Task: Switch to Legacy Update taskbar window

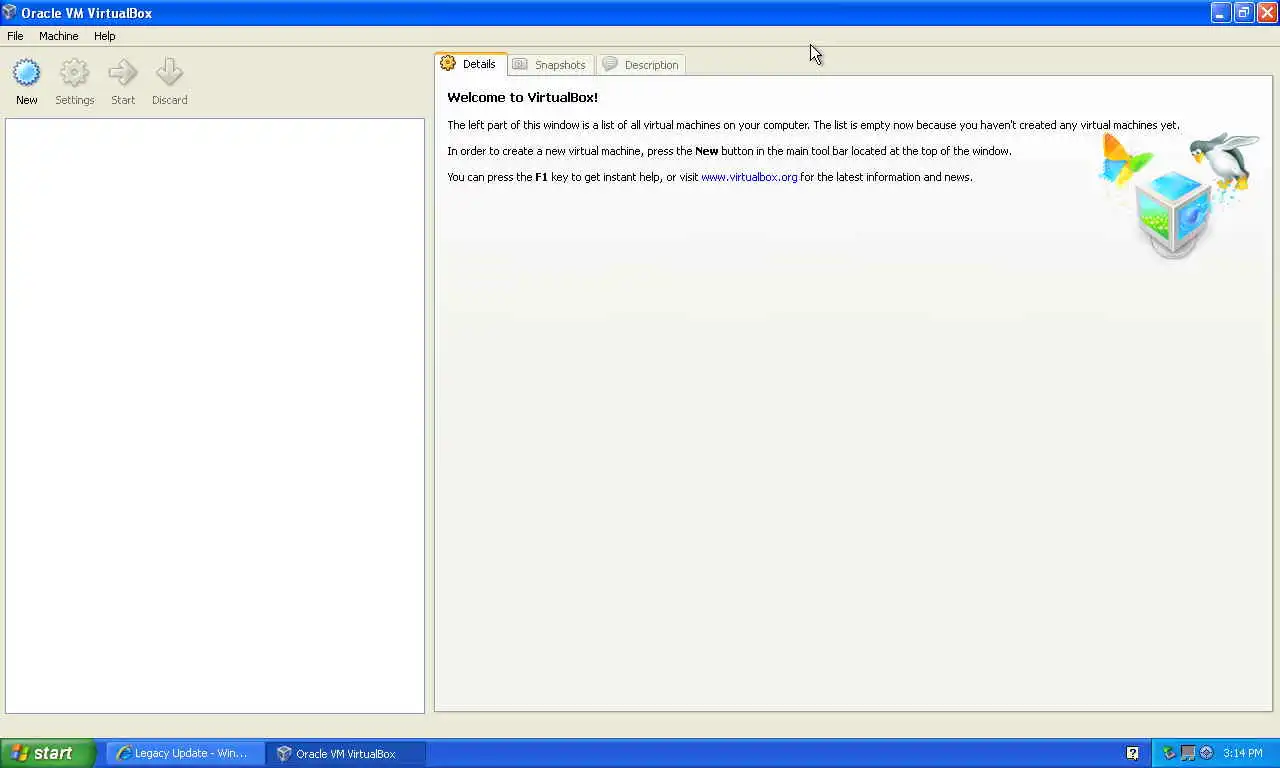Action: [186, 753]
